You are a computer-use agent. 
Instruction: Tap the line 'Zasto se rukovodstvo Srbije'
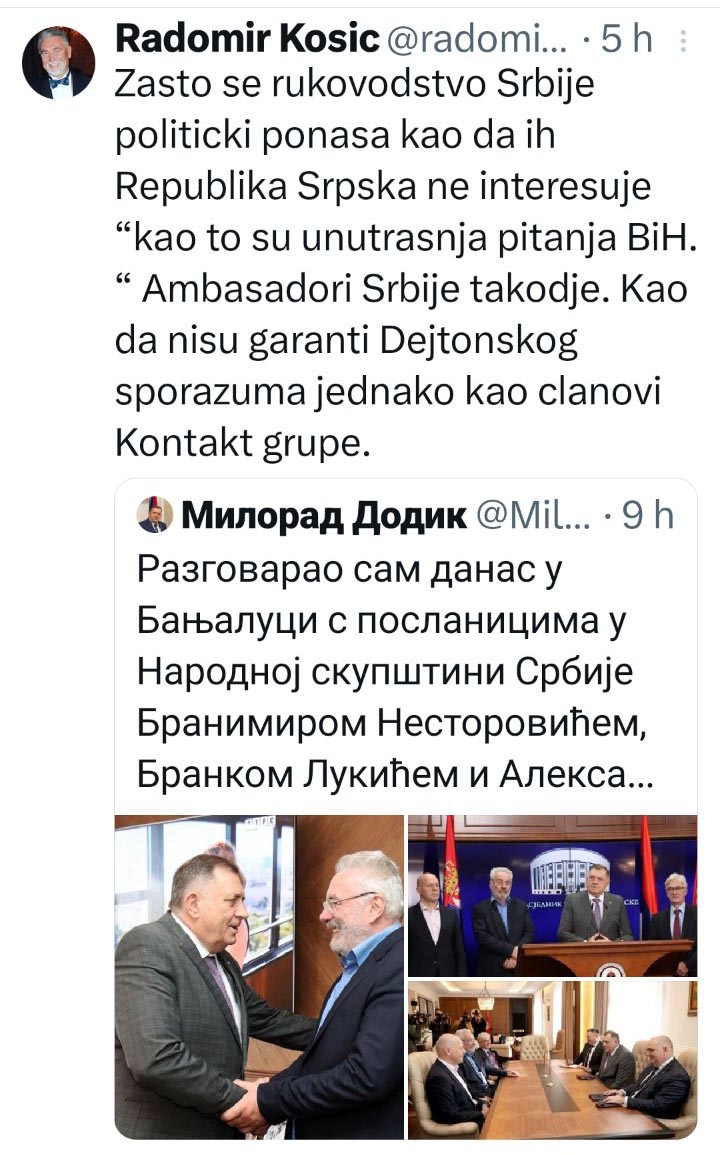pyautogui.click(x=354, y=85)
